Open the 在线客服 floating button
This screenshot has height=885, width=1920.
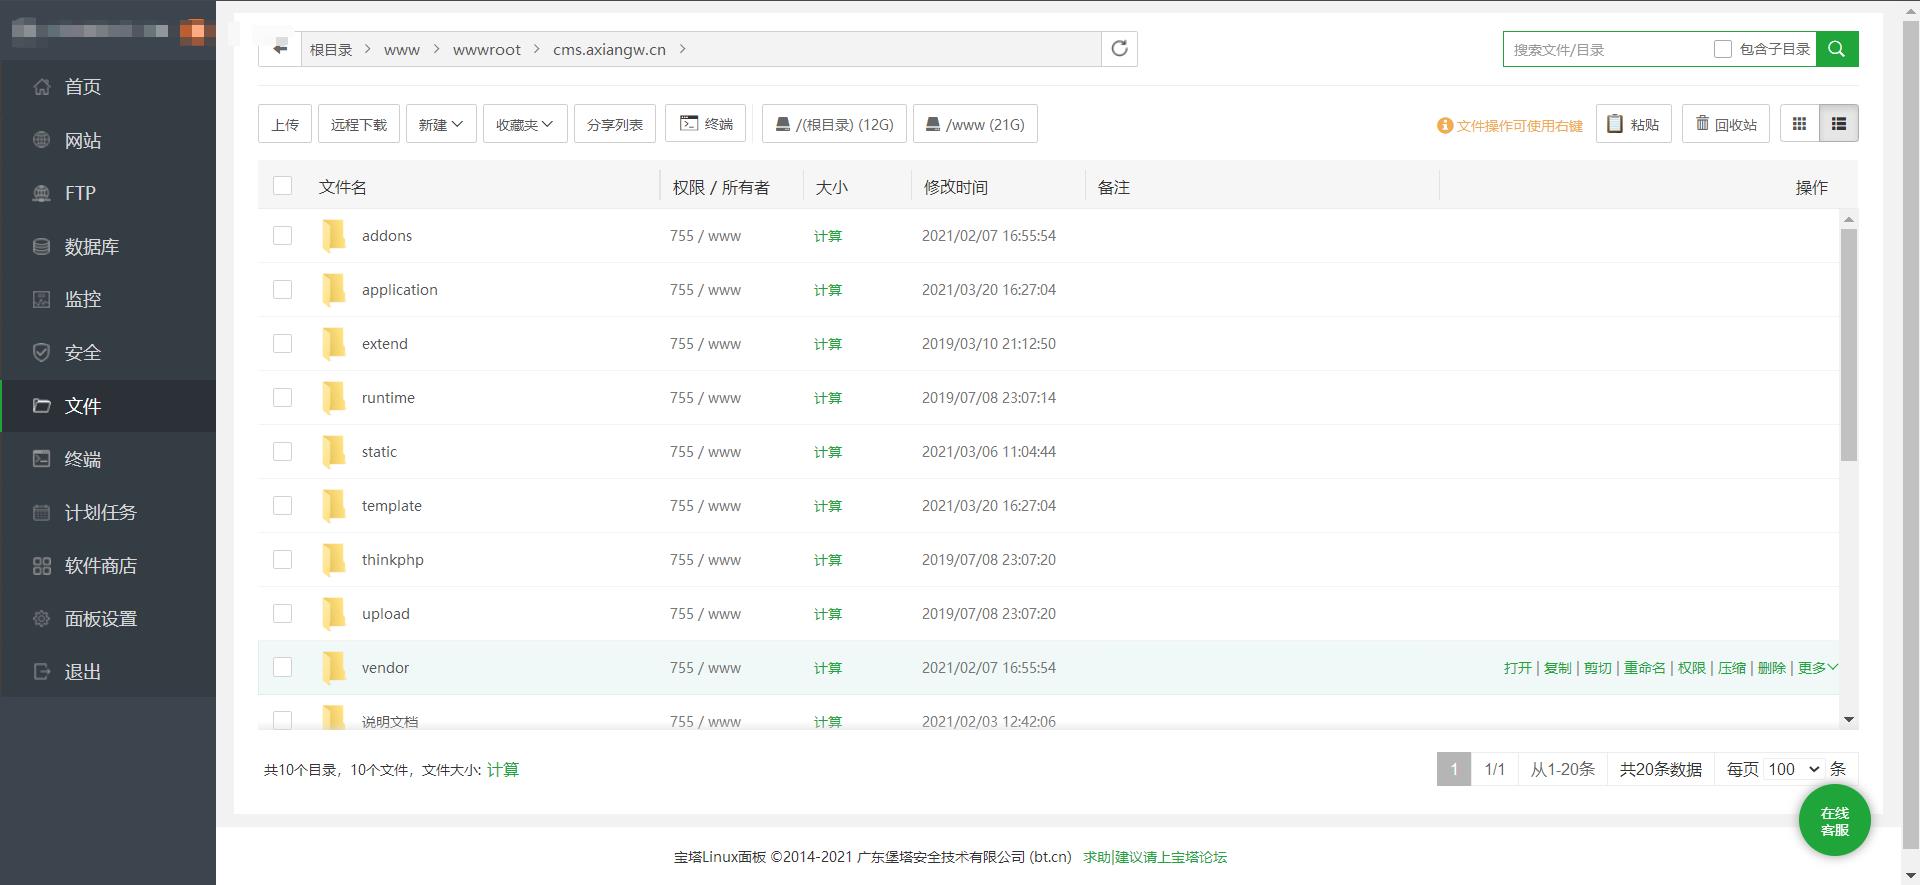[x=1835, y=821]
